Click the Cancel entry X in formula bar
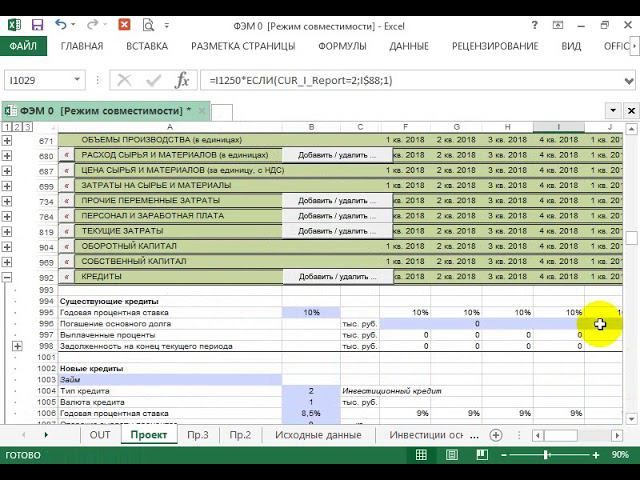Viewport: 640px width, 480px height. [x=124, y=80]
